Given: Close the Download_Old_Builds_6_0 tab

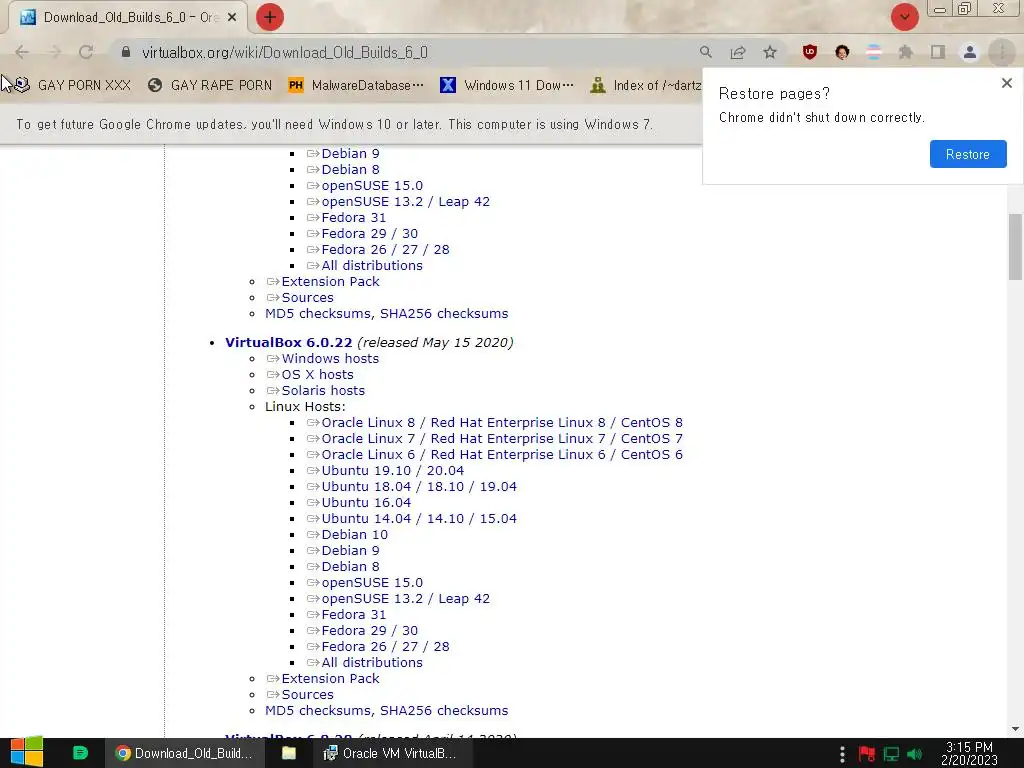Looking at the screenshot, I should click(232, 18).
